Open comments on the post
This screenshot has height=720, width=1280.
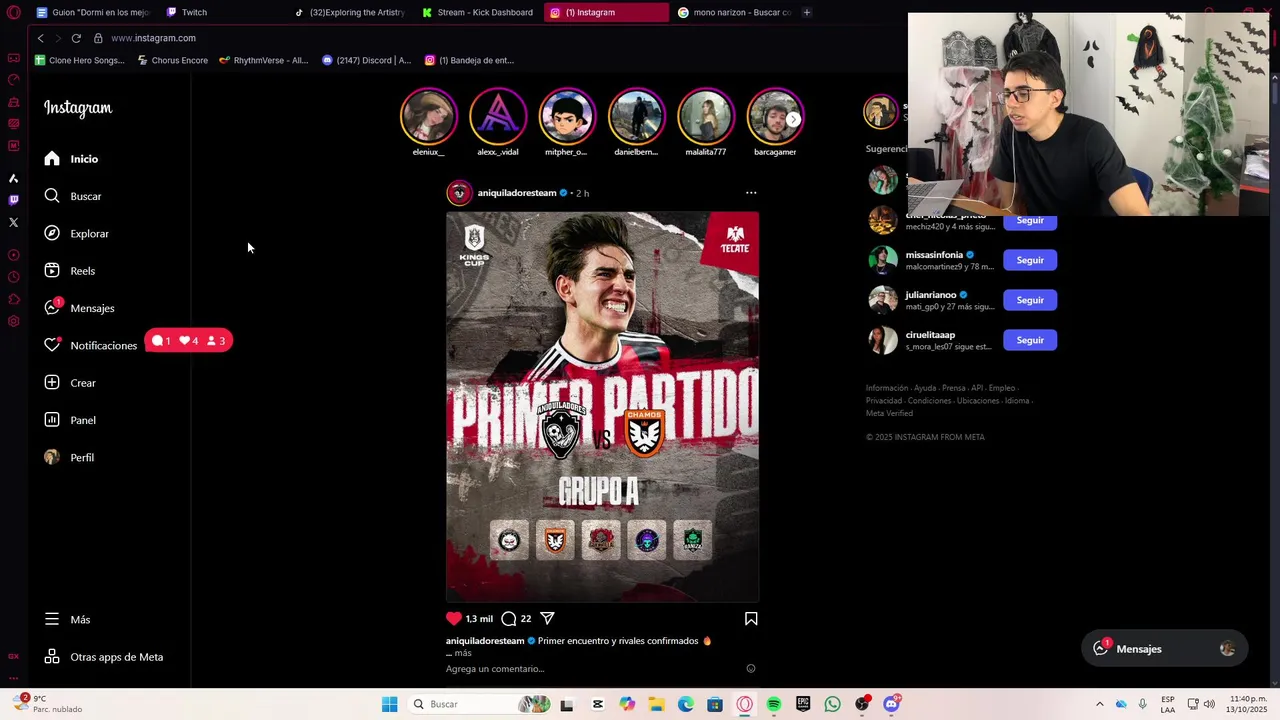(509, 618)
